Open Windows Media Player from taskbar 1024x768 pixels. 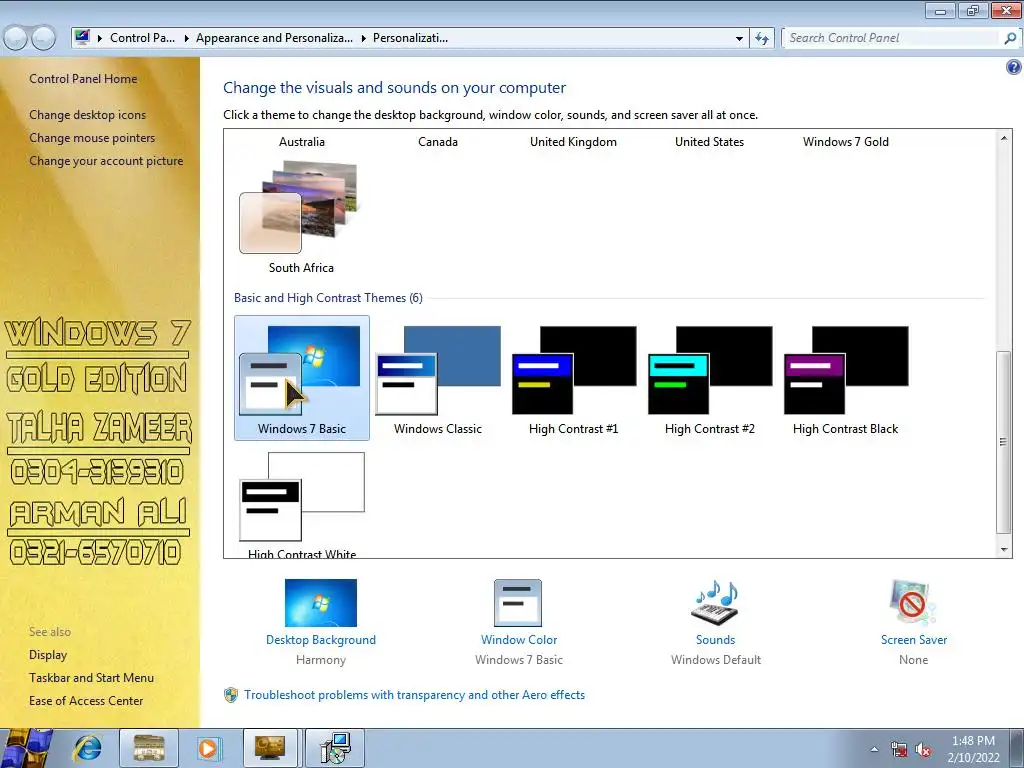click(x=209, y=748)
